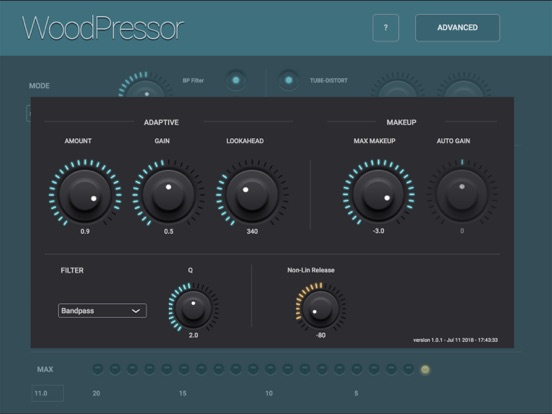Click the MAX MAKEUP knob
The height and width of the screenshot is (414, 552).
click(378, 195)
